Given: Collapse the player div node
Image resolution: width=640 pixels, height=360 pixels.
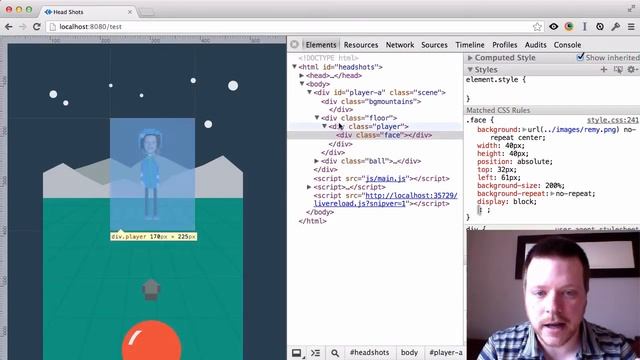Looking at the screenshot, I should coord(324,127).
